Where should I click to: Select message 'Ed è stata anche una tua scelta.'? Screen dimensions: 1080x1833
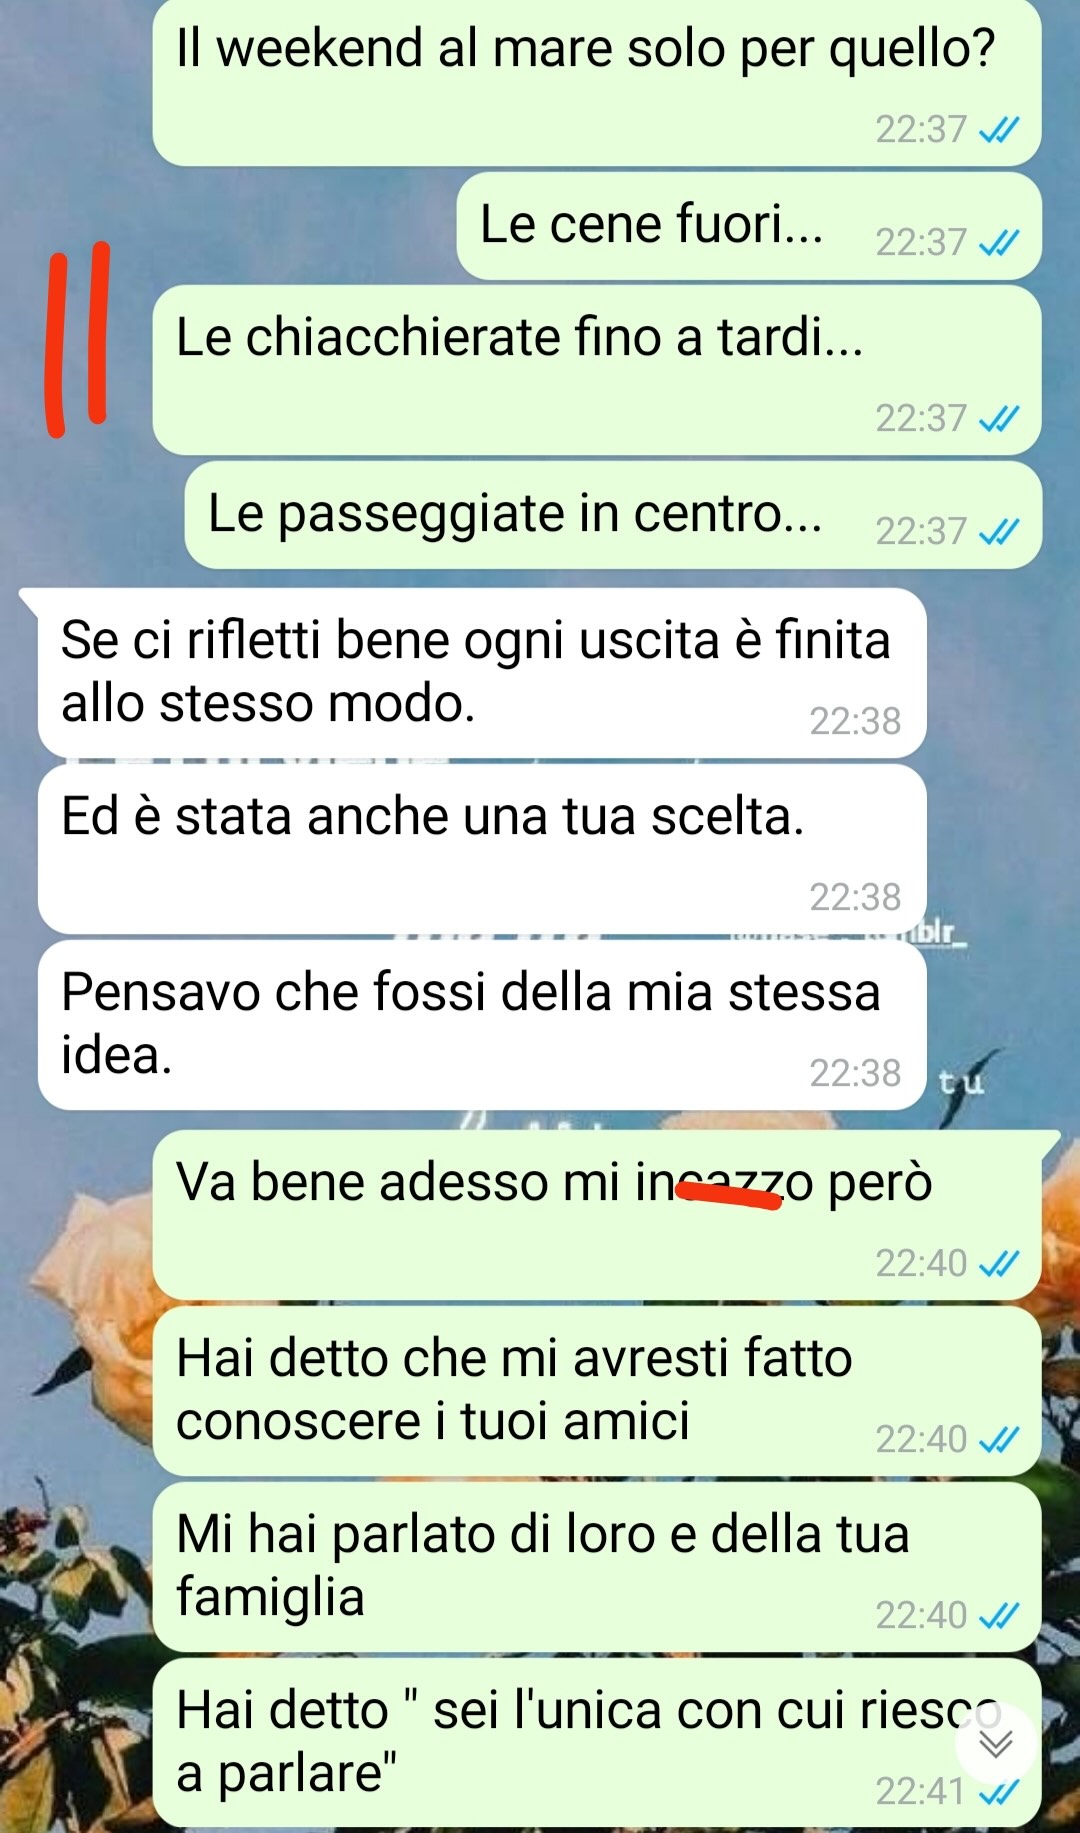[482, 849]
